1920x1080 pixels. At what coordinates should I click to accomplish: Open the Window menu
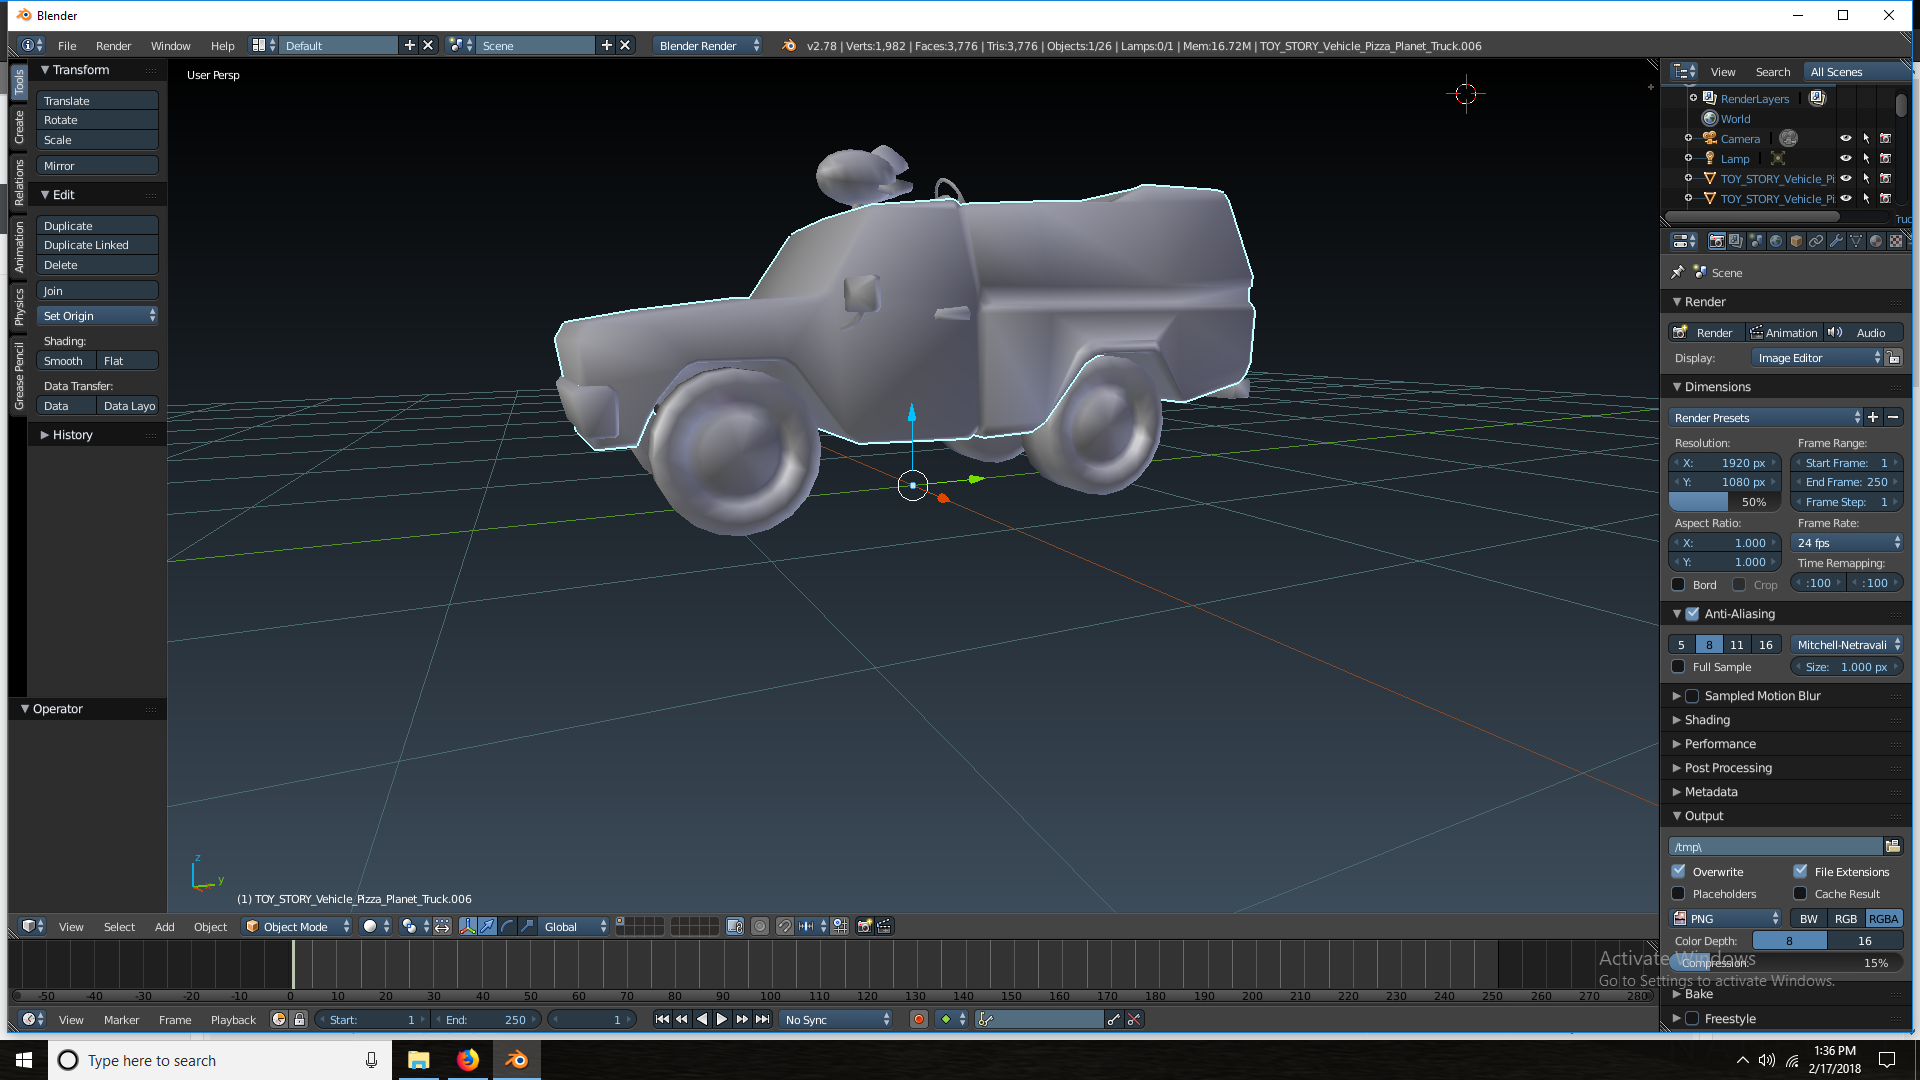pyautogui.click(x=171, y=46)
